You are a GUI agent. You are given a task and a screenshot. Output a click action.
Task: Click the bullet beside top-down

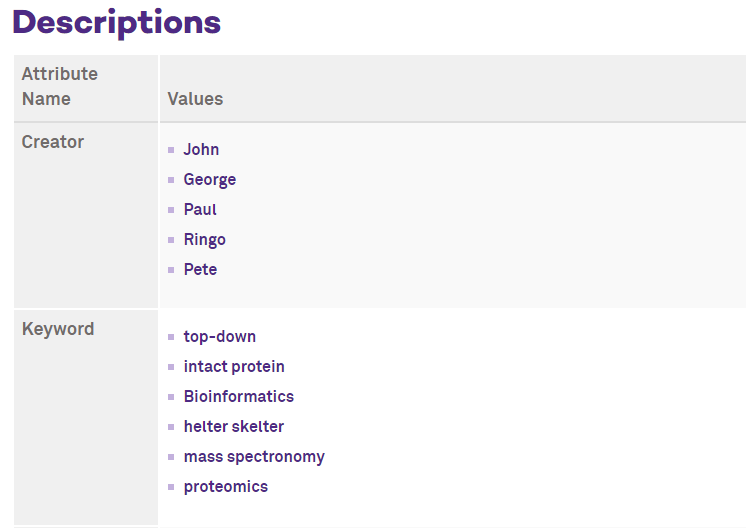click(171, 337)
